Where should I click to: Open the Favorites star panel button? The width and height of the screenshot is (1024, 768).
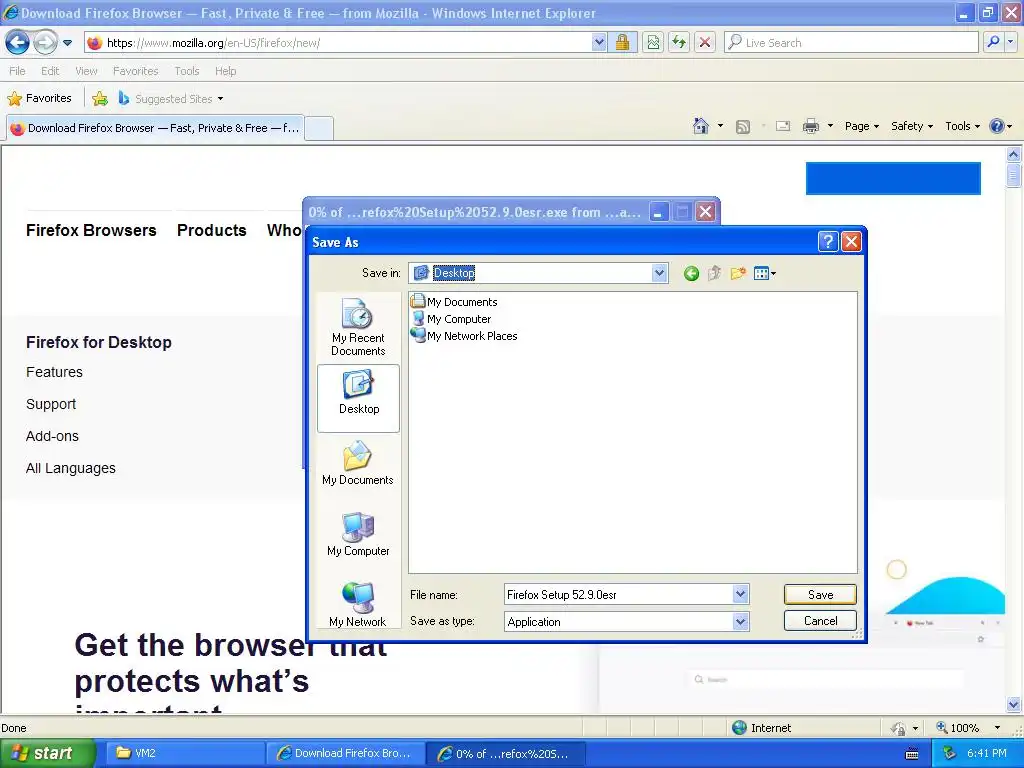pos(39,99)
